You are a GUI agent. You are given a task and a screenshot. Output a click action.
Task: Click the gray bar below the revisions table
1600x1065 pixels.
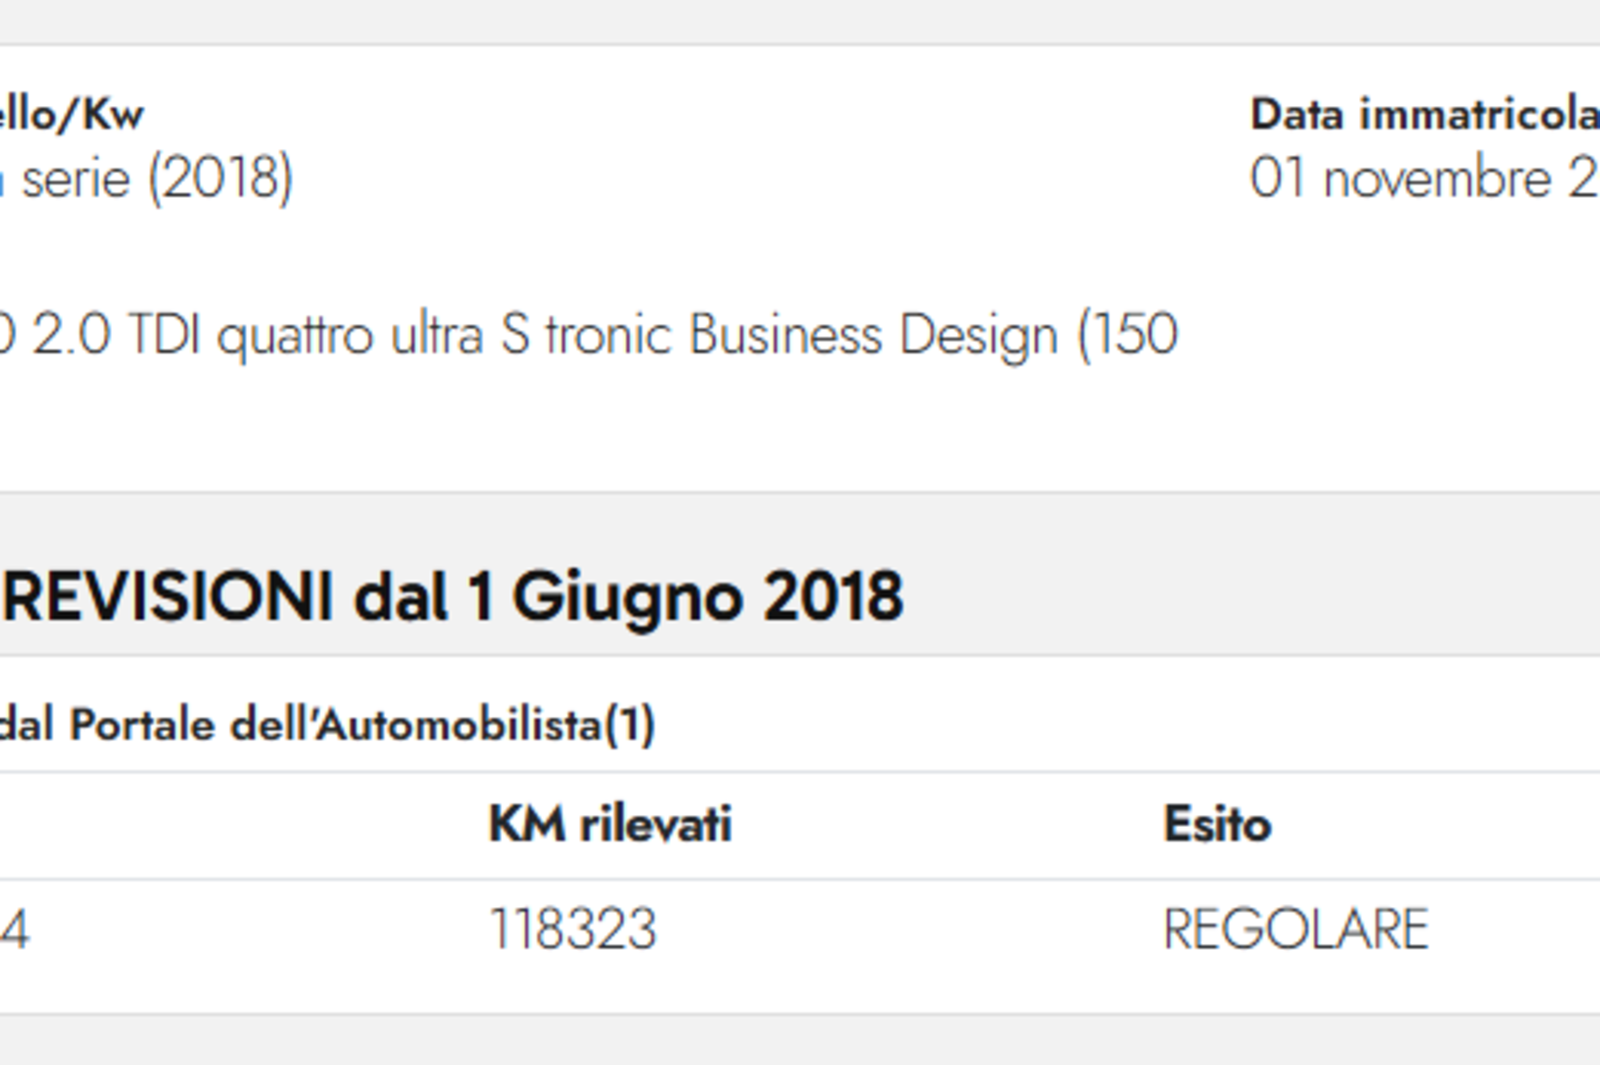click(800, 1041)
